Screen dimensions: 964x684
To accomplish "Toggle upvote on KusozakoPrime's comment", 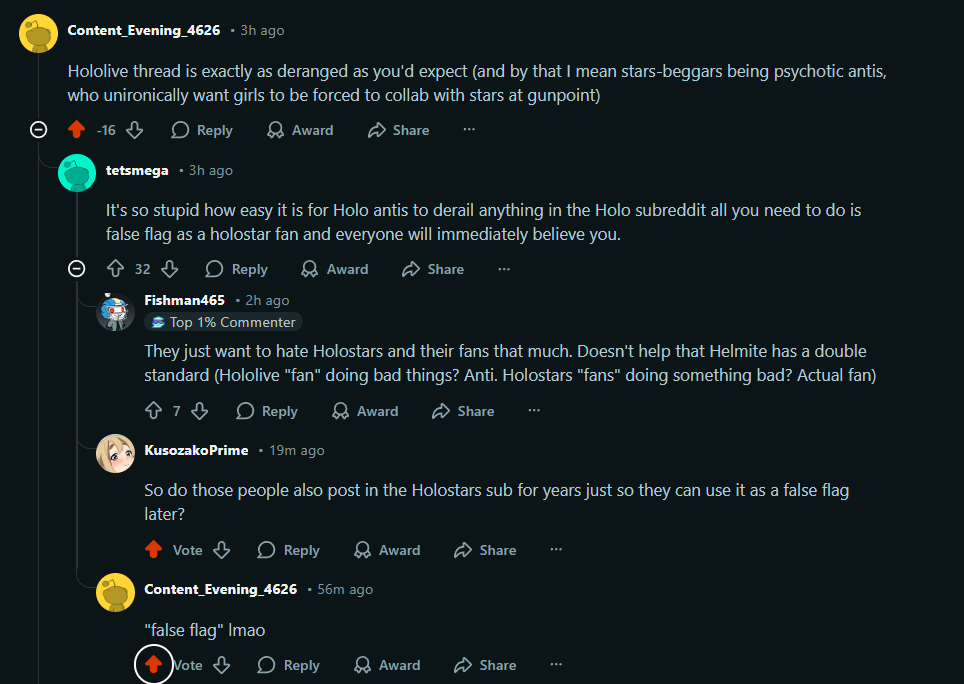I will (x=154, y=549).
